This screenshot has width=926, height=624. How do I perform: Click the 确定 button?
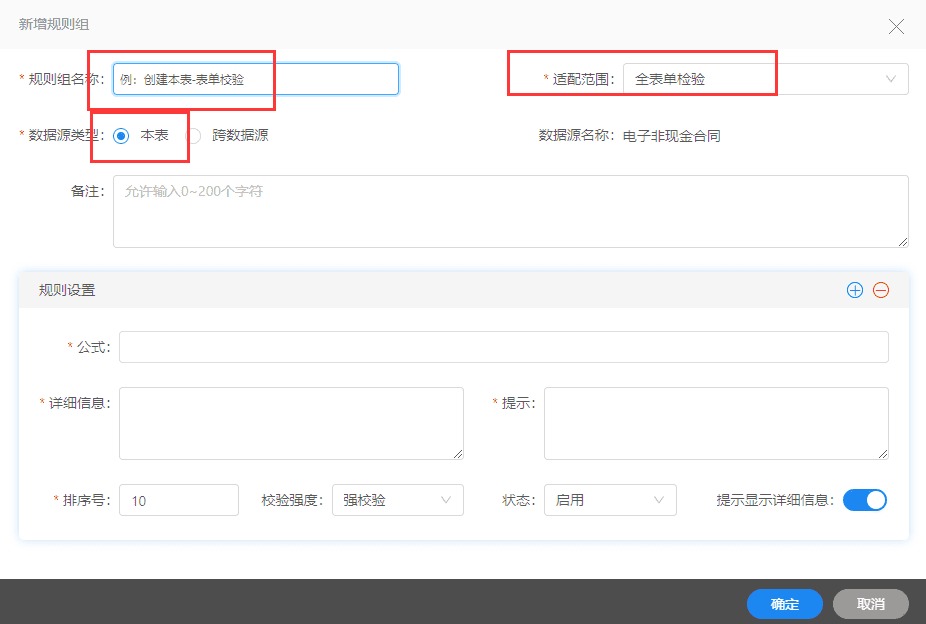point(784,604)
